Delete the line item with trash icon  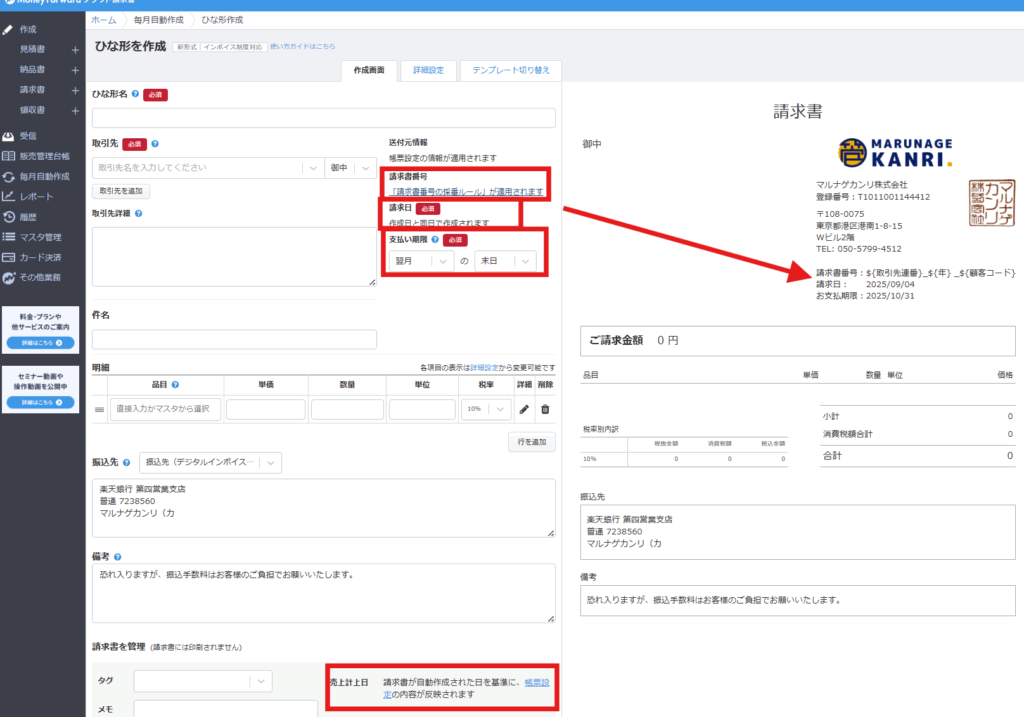coord(545,409)
